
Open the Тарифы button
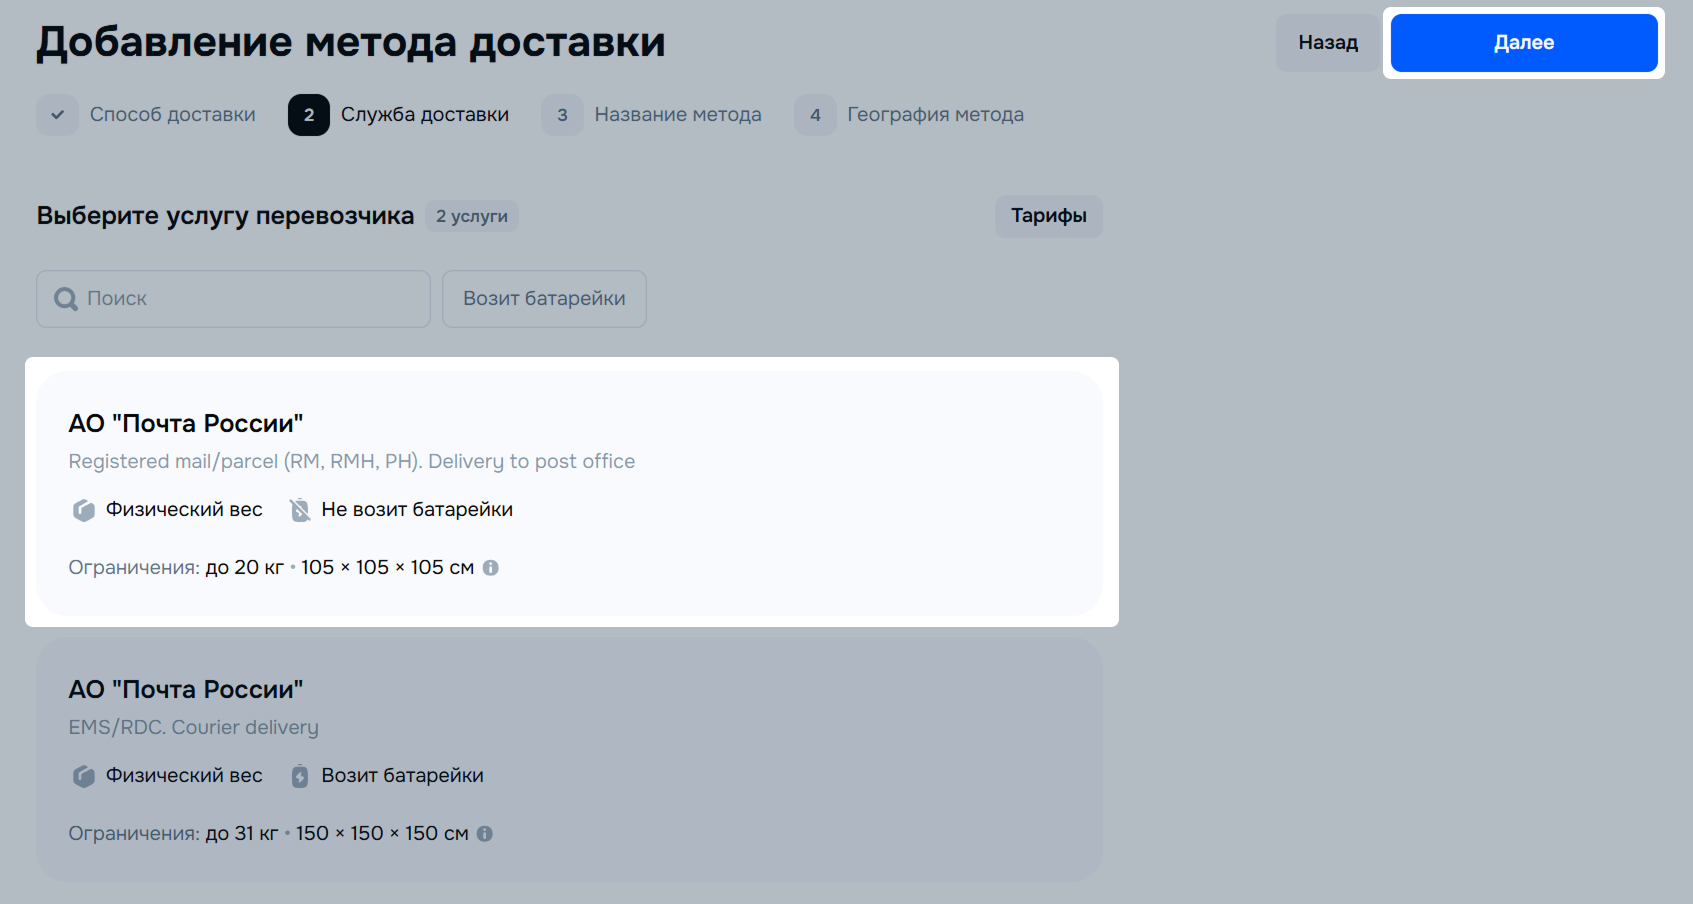click(x=1048, y=216)
